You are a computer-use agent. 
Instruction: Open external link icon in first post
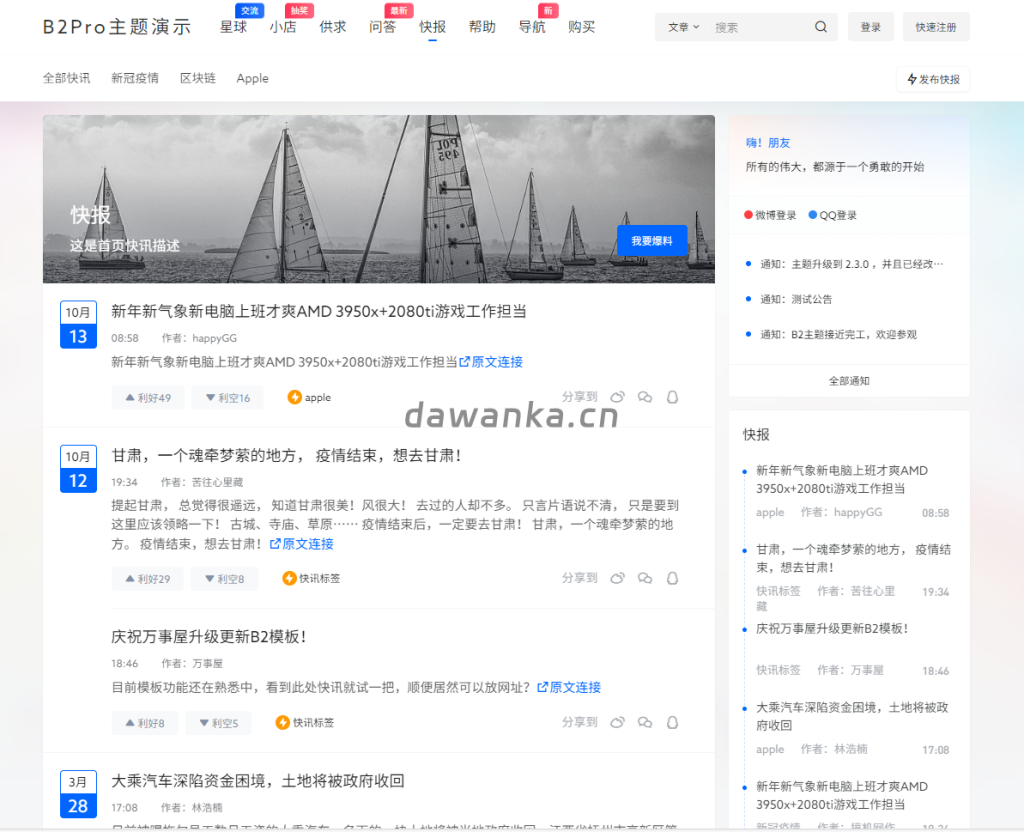pyautogui.click(x=464, y=362)
